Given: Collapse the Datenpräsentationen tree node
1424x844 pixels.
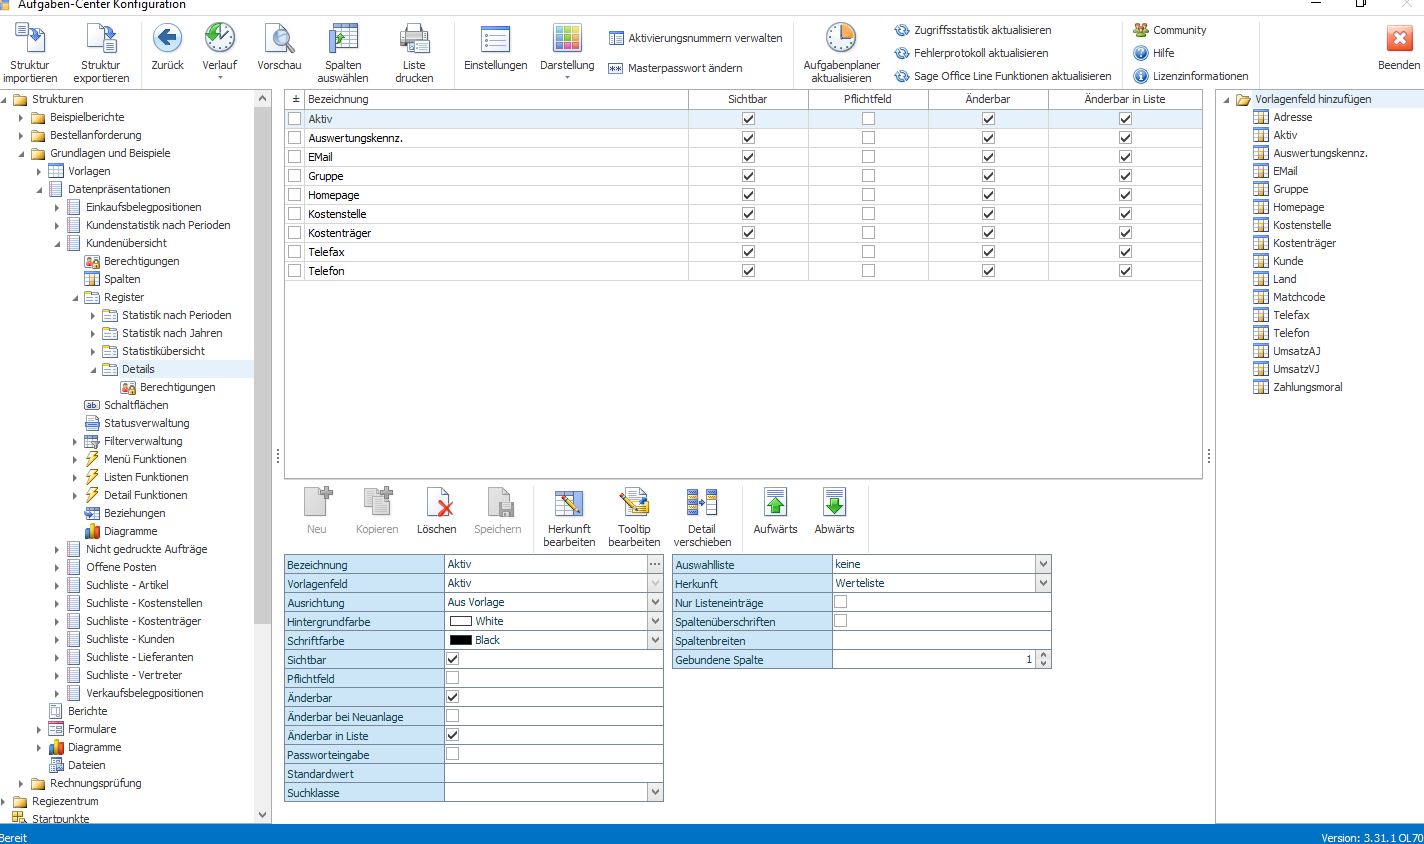Looking at the screenshot, I should 39,189.
